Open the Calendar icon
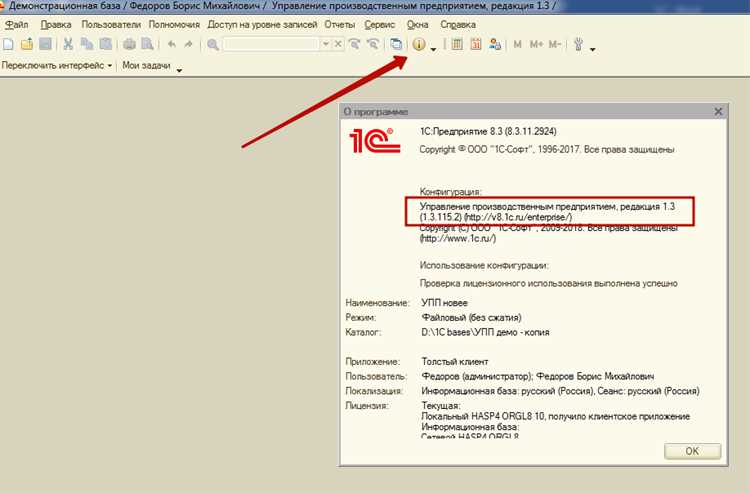This screenshot has height=493, width=750. [475, 44]
